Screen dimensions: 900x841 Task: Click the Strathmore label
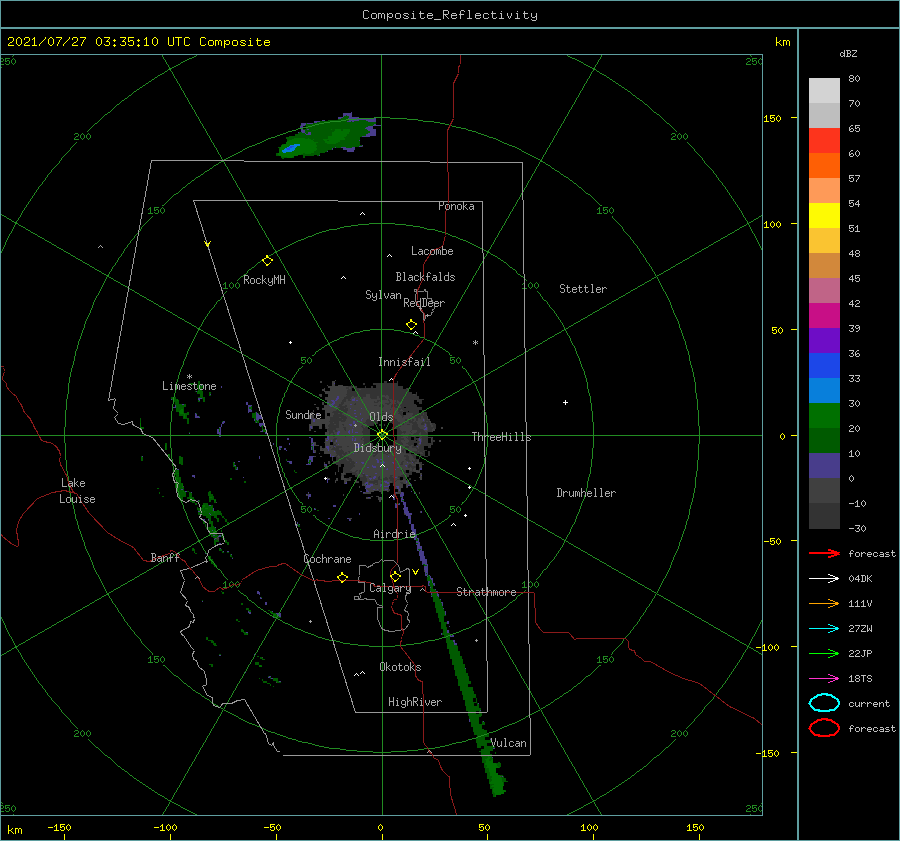coord(486,592)
